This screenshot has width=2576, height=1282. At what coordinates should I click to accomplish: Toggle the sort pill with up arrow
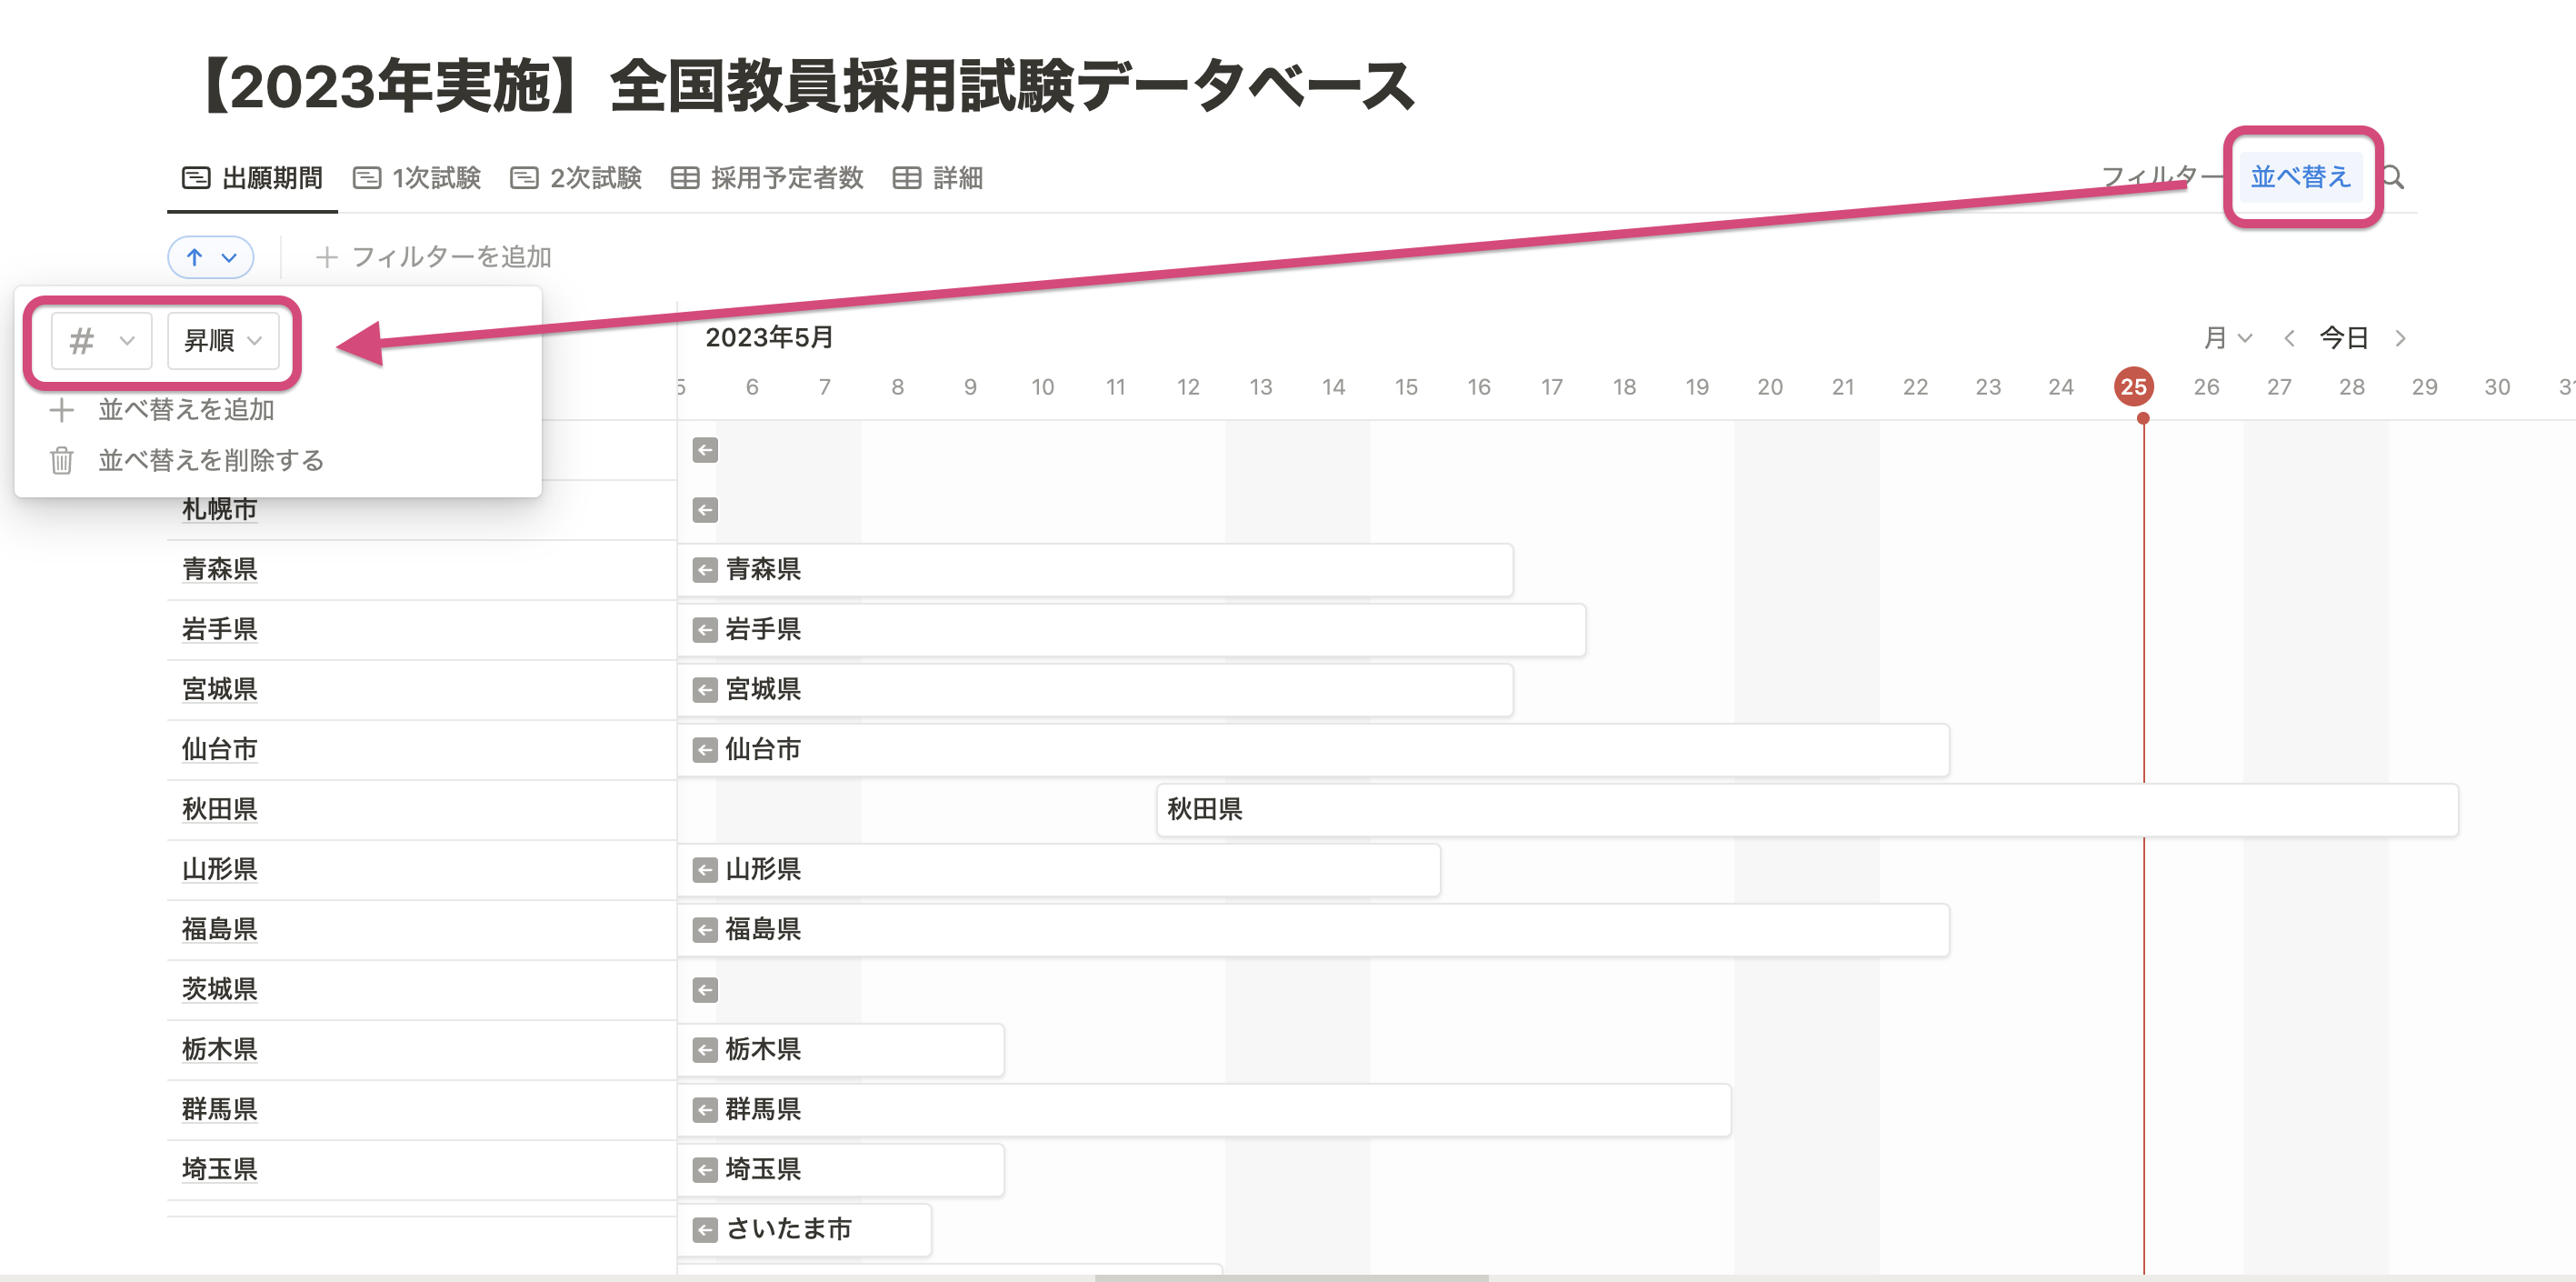click(x=210, y=257)
